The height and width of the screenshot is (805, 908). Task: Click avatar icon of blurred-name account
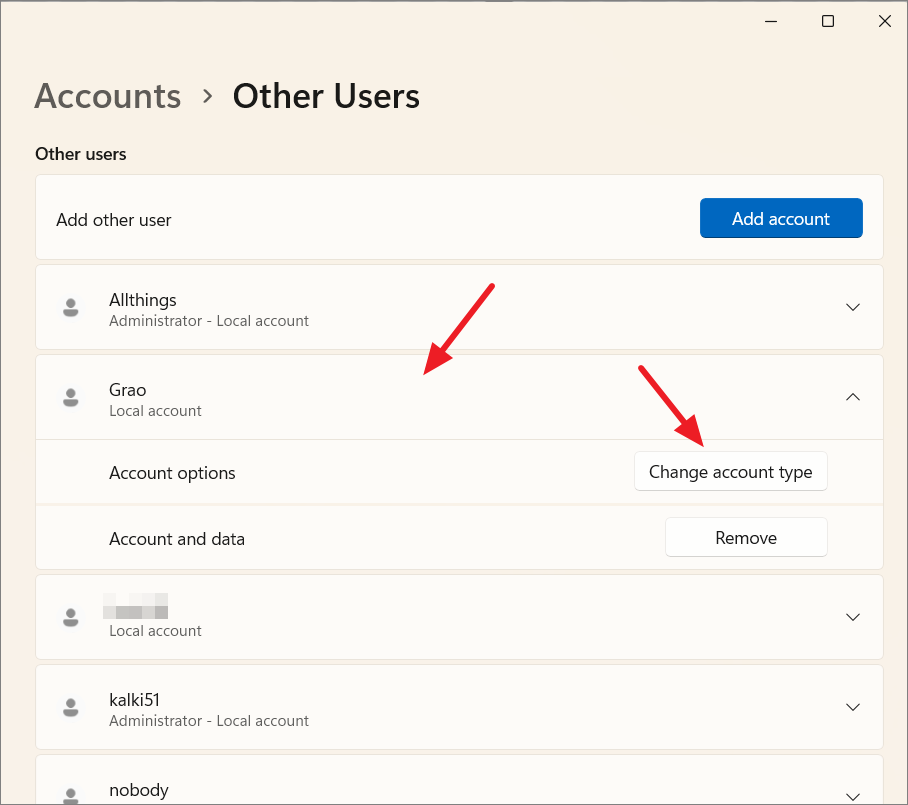point(71,617)
